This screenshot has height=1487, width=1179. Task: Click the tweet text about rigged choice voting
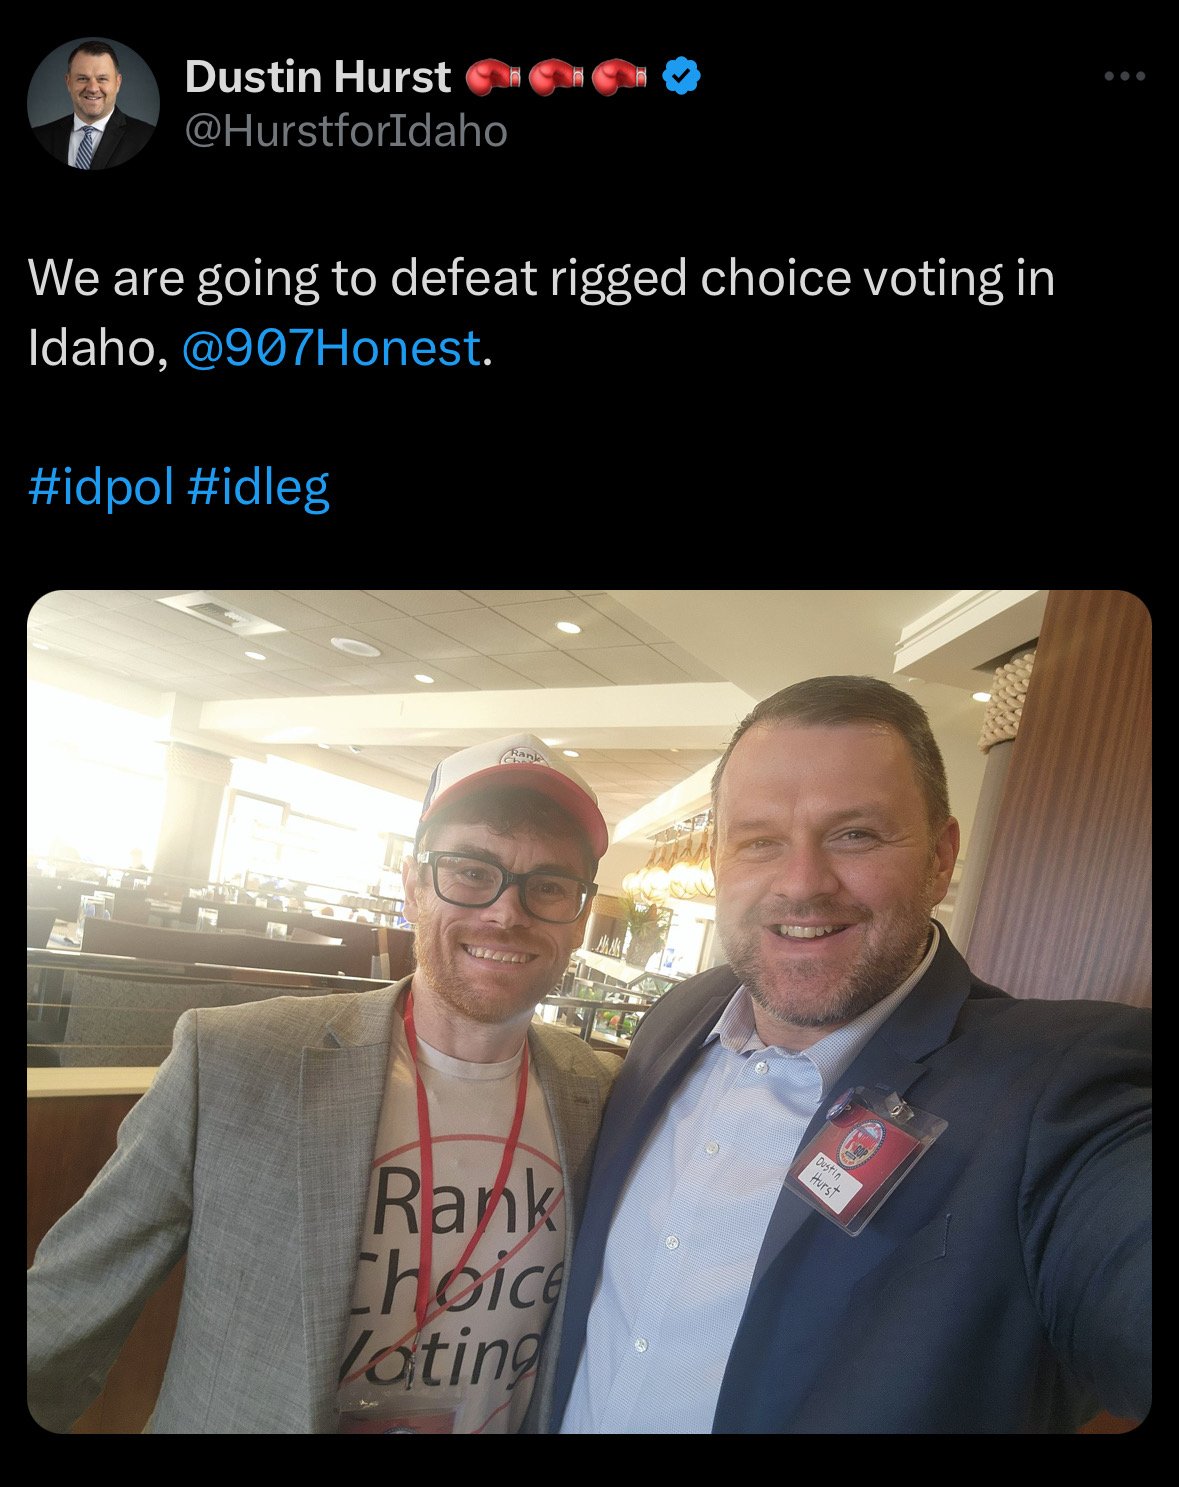pyautogui.click(x=541, y=312)
